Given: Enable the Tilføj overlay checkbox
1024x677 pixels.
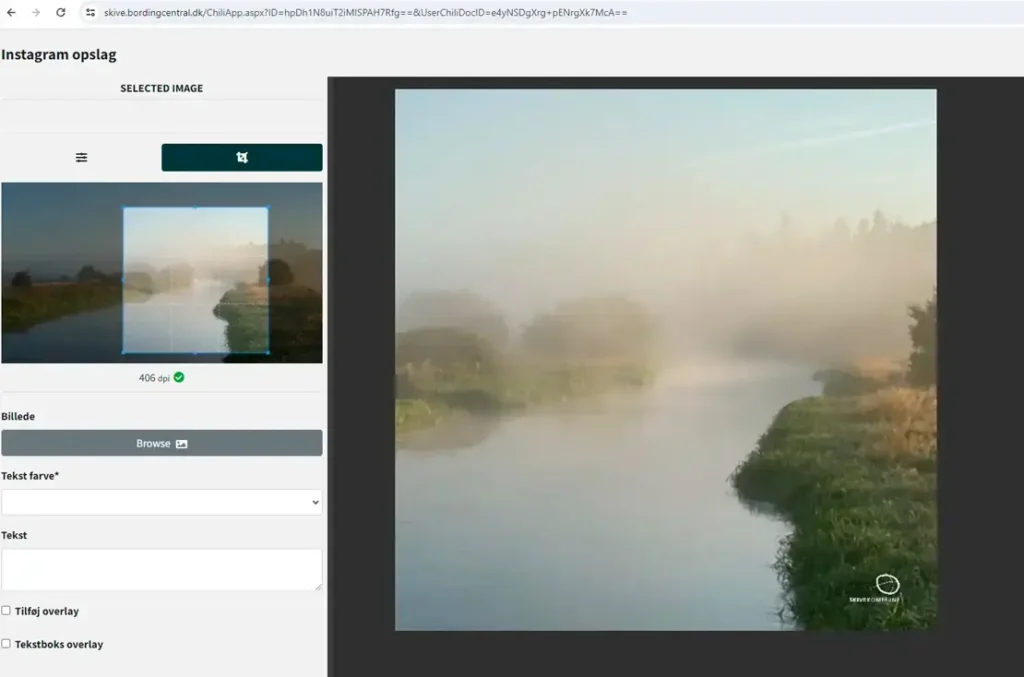Looking at the screenshot, I should [x=7, y=610].
